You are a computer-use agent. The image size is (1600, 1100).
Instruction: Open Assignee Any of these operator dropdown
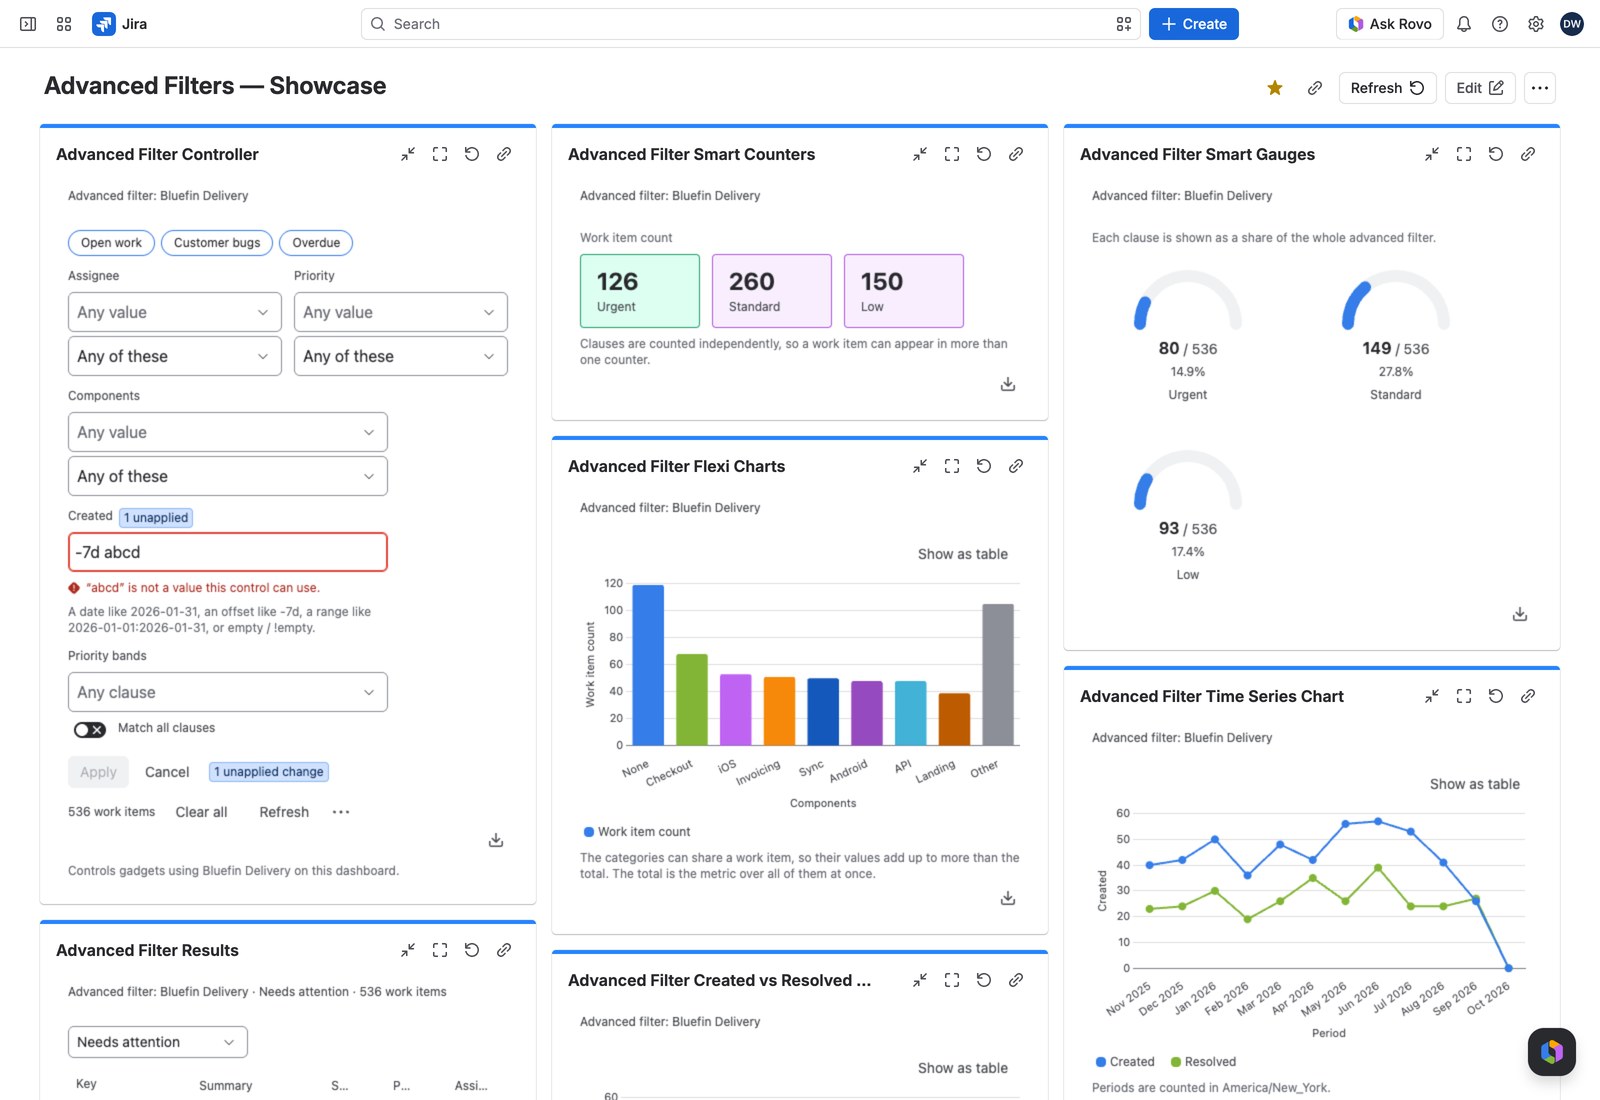coord(175,356)
